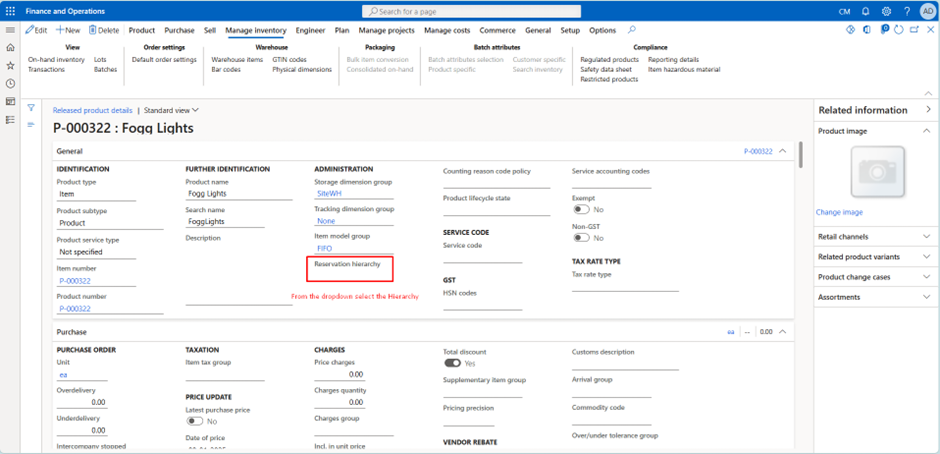Image resolution: width=940 pixels, height=454 pixels.
Task: Open the AD user profile avatar
Action: click(927, 11)
